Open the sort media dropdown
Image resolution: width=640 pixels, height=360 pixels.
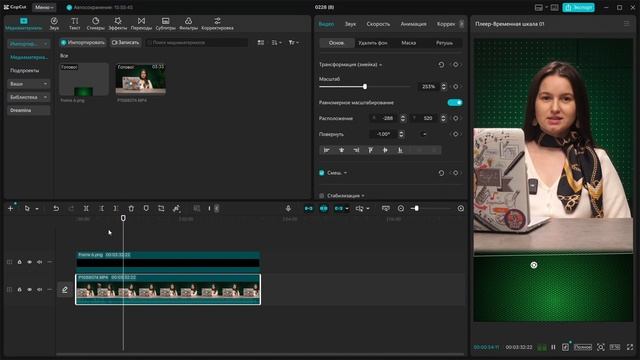pyautogui.click(x=277, y=42)
